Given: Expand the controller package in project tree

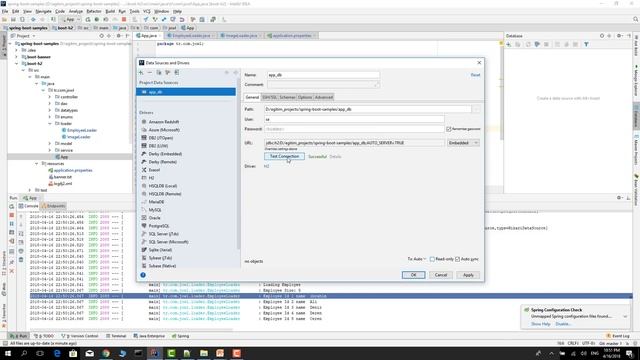Looking at the screenshot, I should point(50,97).
